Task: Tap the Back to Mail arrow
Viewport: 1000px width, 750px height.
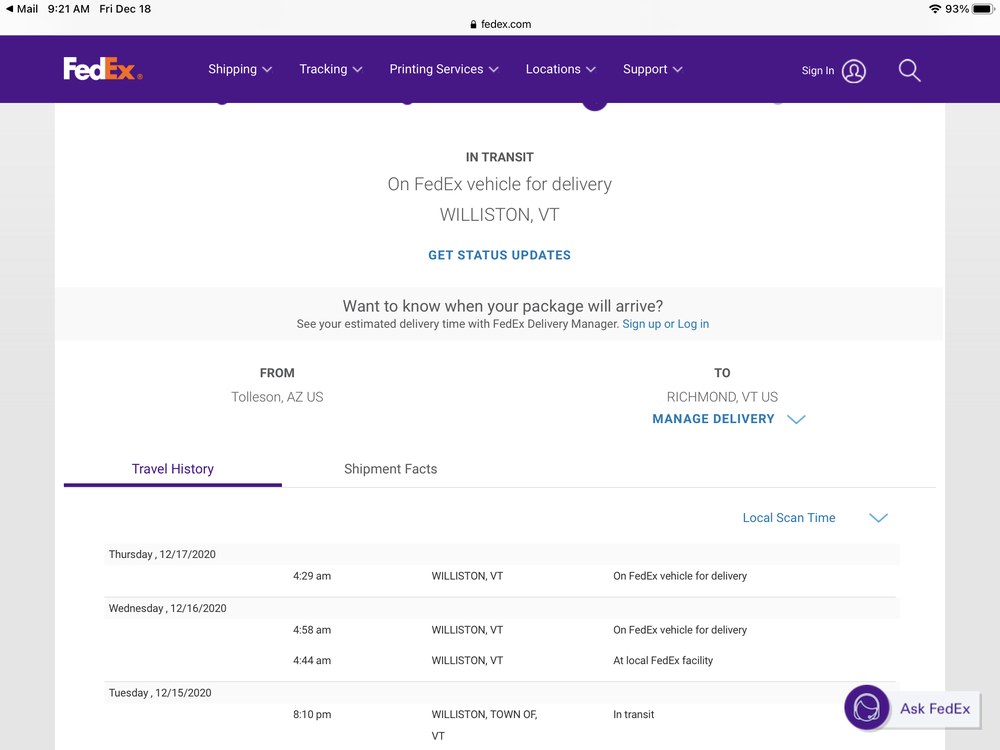Action: (x=10, y=9)
